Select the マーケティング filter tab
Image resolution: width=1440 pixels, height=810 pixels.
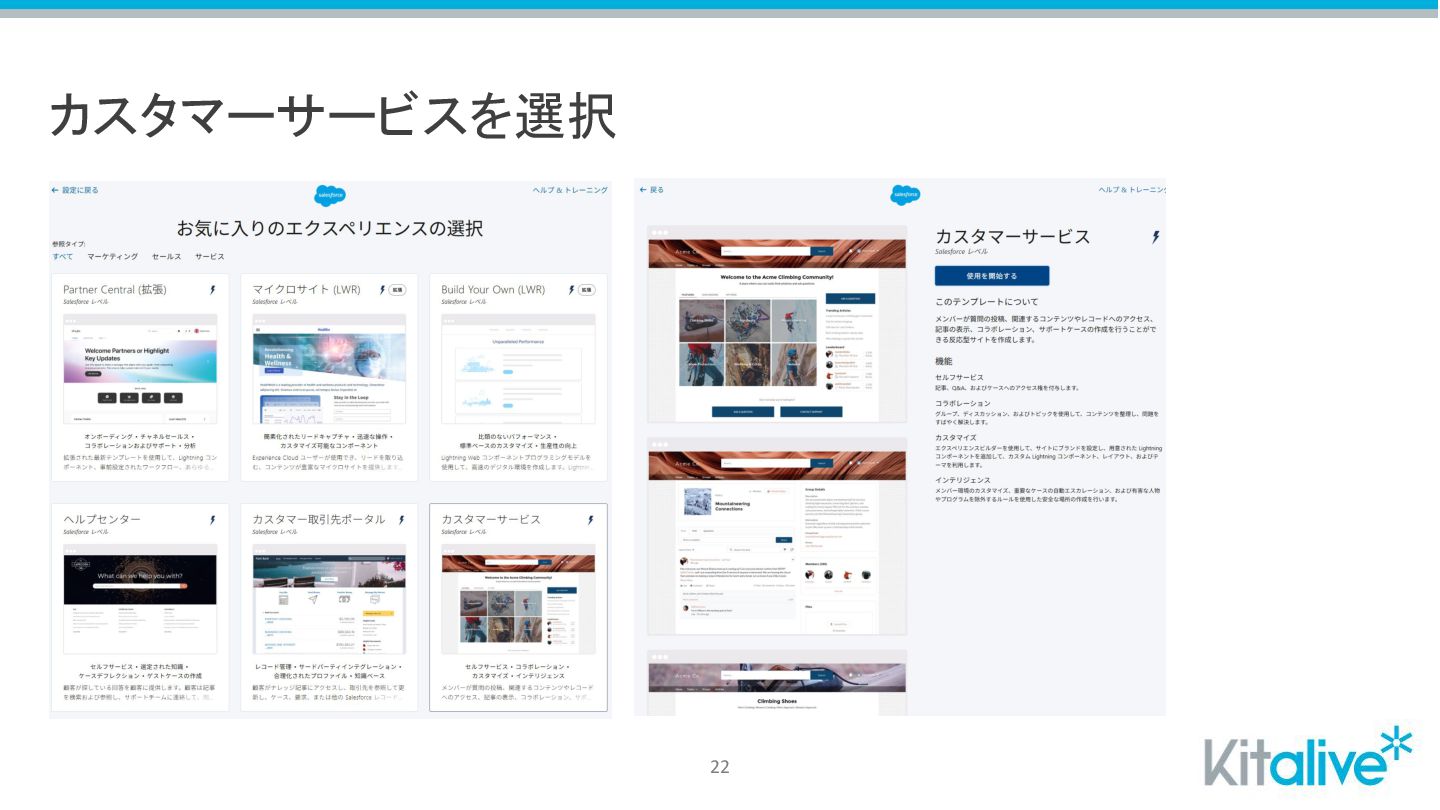coord(112,257)
